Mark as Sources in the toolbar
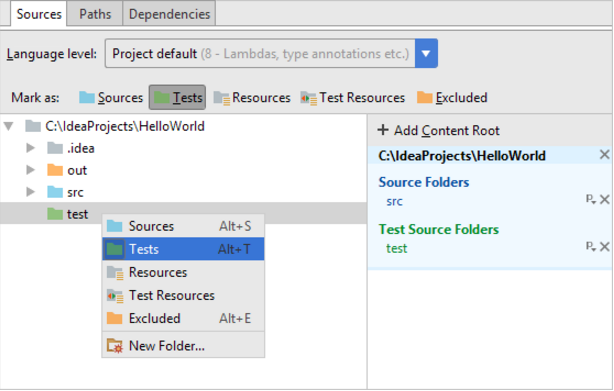614x391 pixels. (x=111, y=97)
